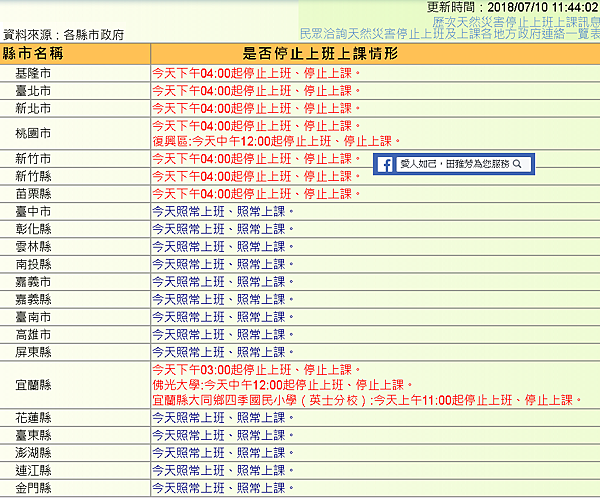Click 花蓮縣 status 今天照常上班、照常上課
The image size is (600, 498).
[x=223, y=418]
